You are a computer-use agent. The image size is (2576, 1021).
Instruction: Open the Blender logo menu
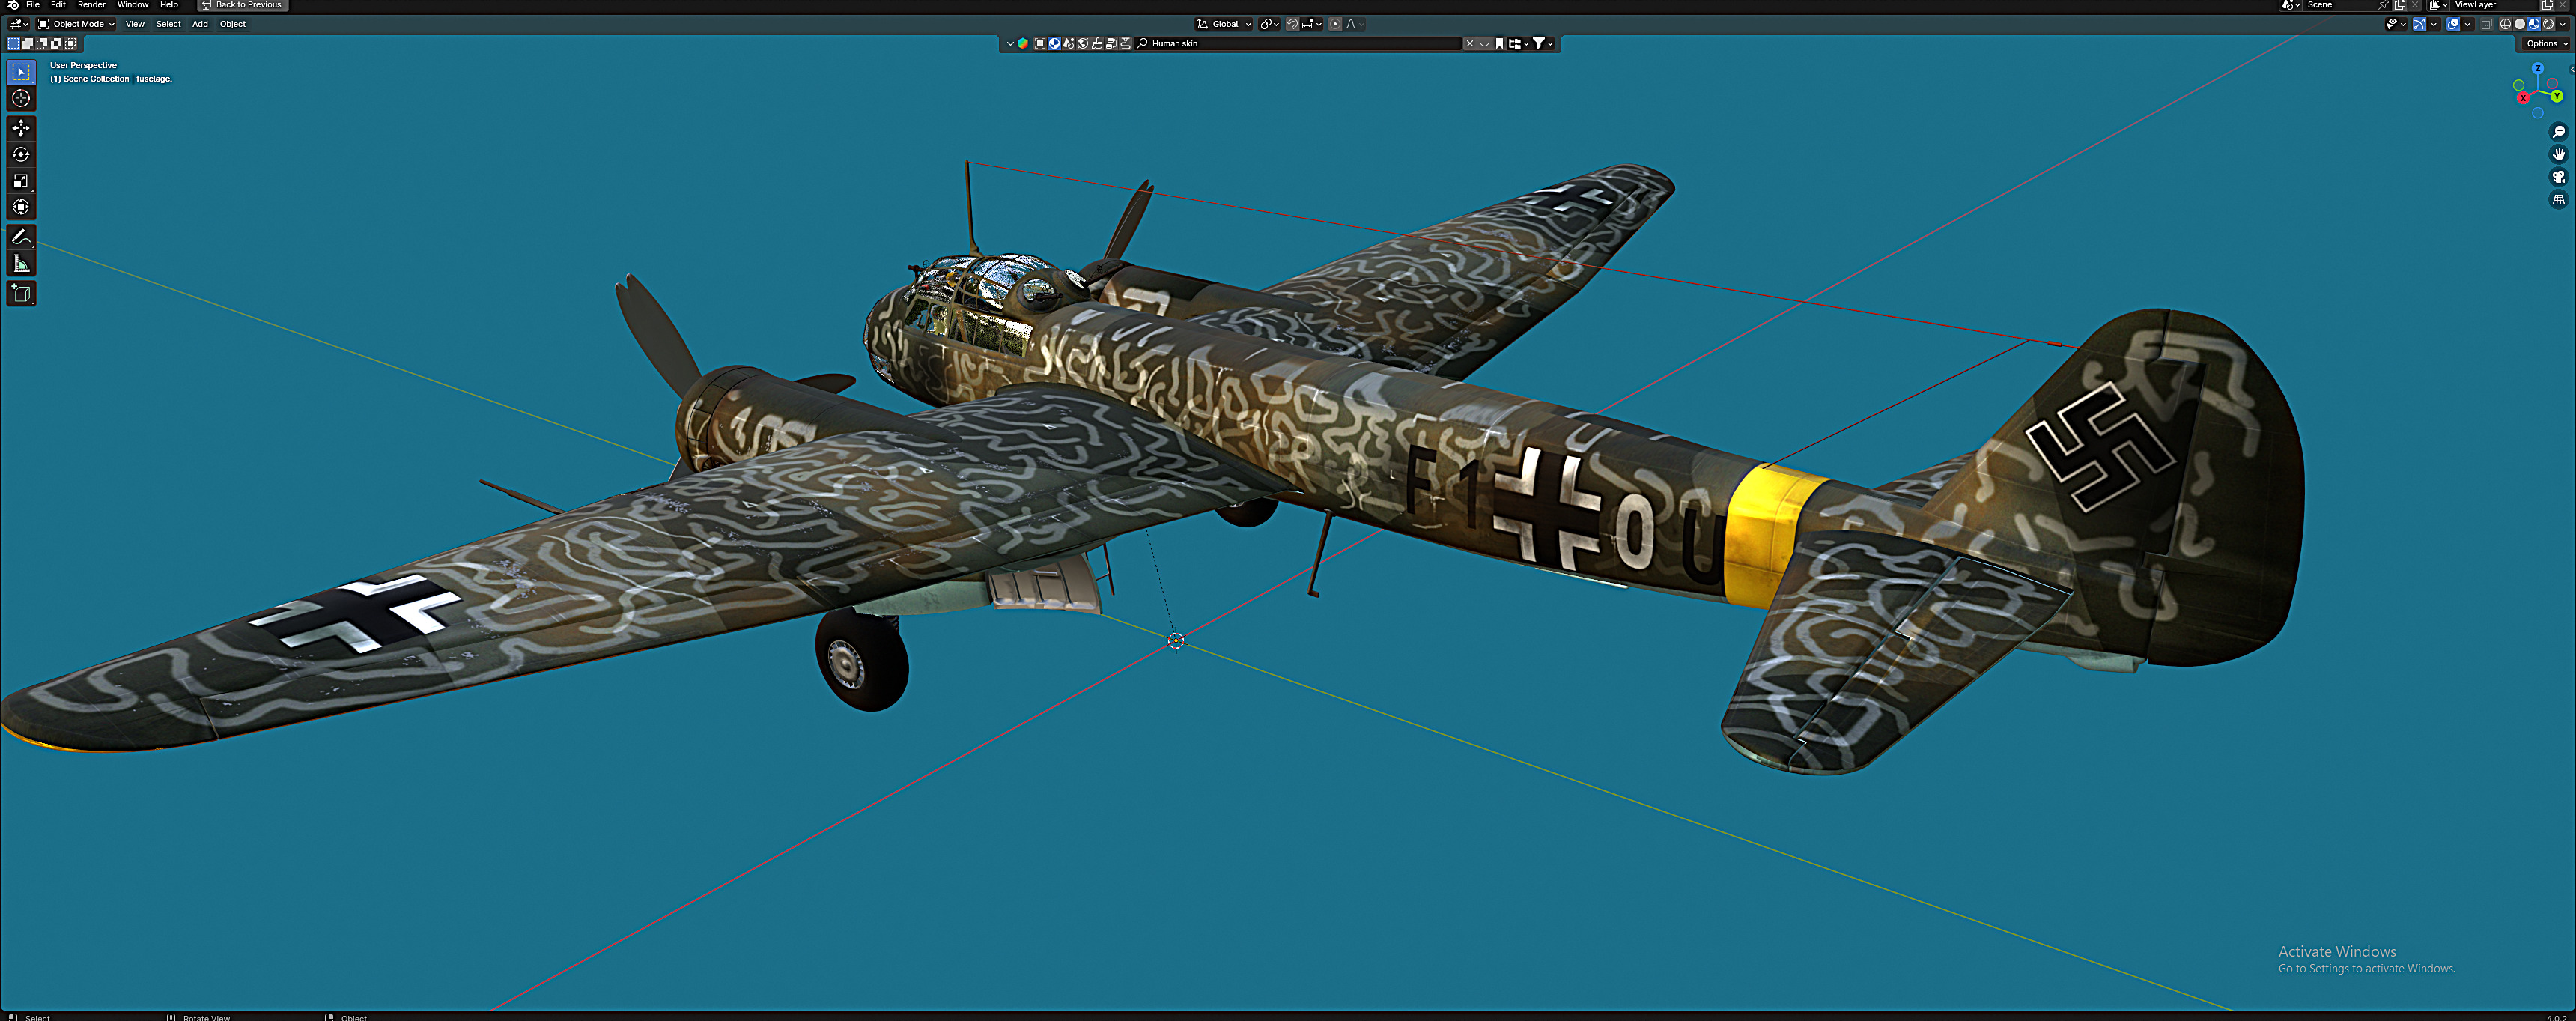(13, 5)
